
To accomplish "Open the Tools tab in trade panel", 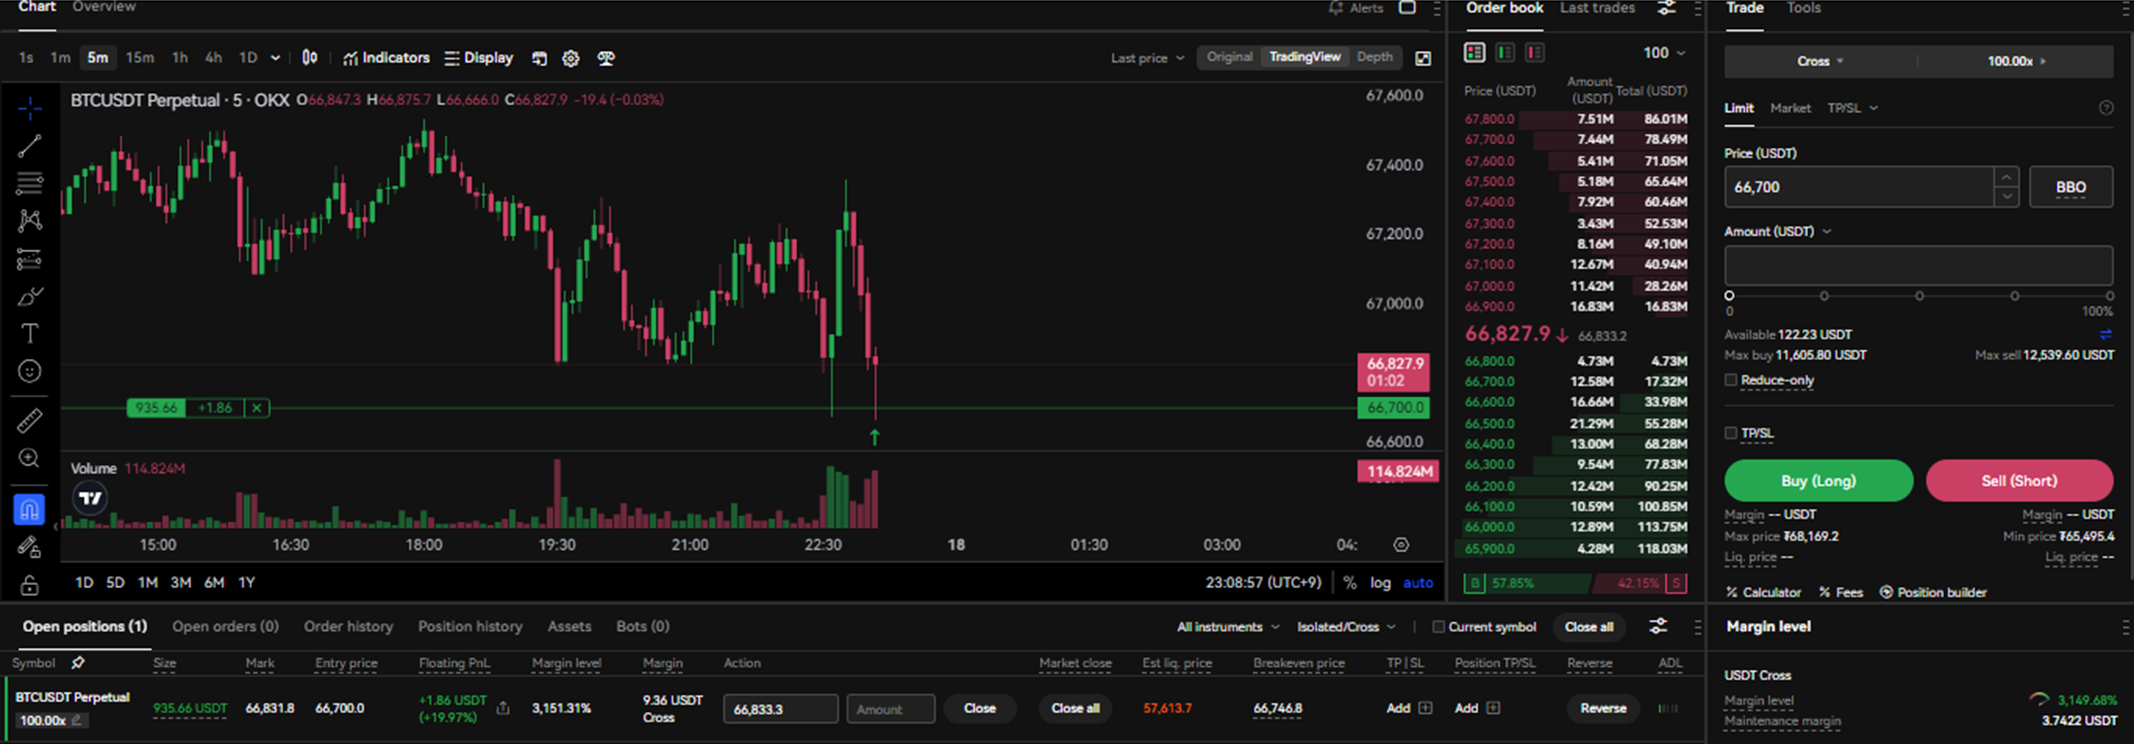I will (1804, 8).
